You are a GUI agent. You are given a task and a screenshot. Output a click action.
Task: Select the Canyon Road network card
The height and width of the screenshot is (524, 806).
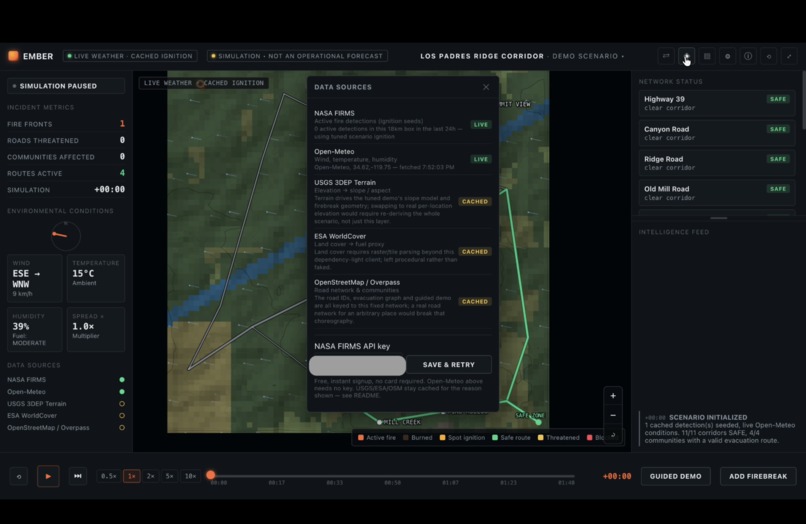click(717, 133)
